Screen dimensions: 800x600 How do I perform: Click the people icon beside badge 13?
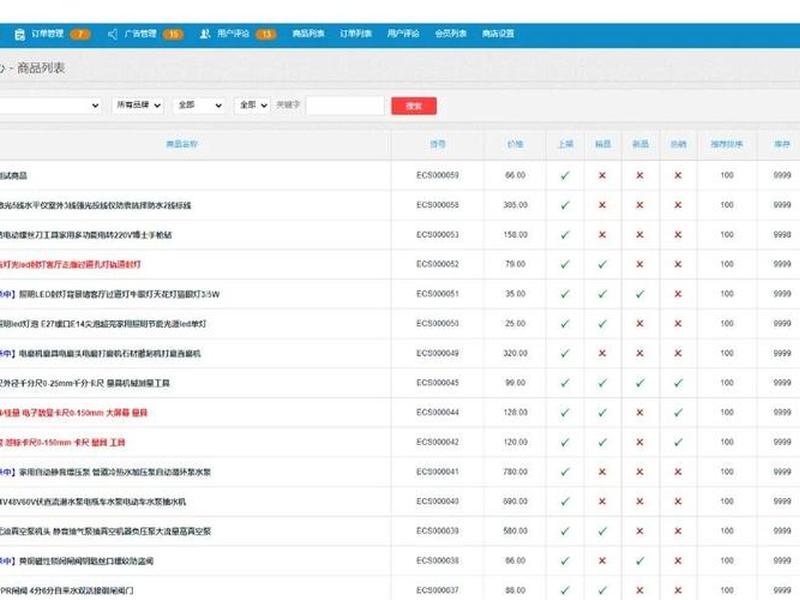point(205,34)
